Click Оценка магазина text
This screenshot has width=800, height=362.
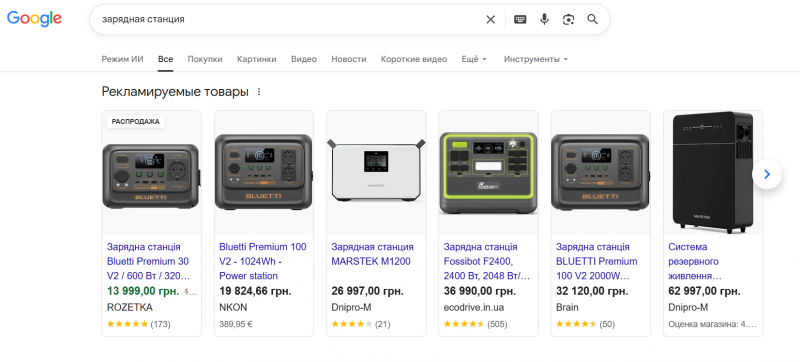tap(713, 324)
